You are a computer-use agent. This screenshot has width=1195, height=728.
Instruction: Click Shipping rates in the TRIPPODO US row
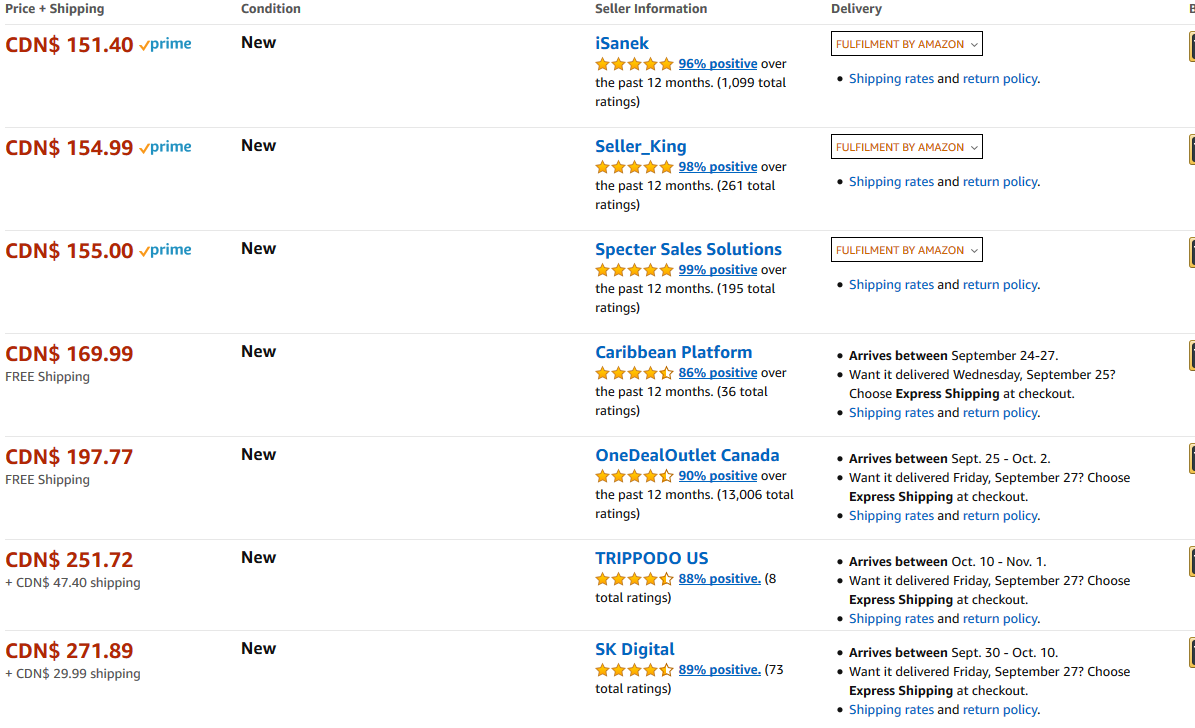[x=891, y=619]
